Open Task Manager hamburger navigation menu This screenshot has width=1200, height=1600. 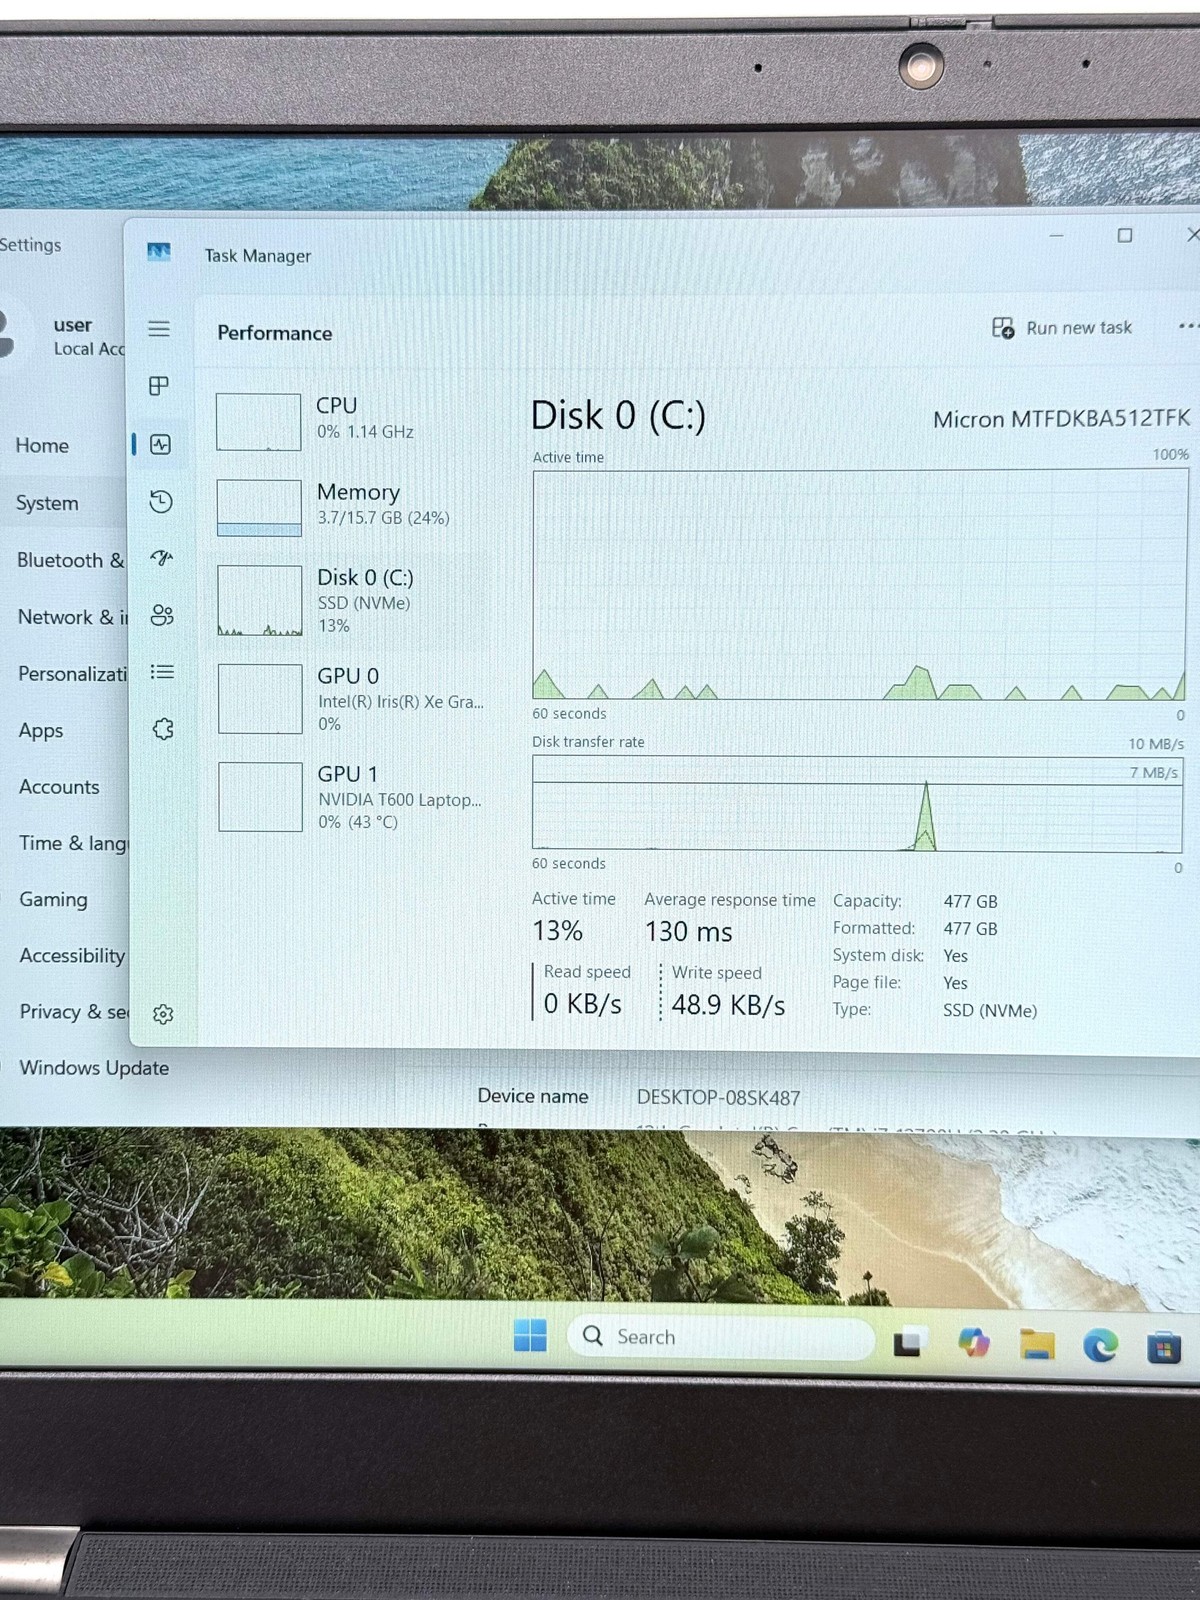(x=159, y=328)
